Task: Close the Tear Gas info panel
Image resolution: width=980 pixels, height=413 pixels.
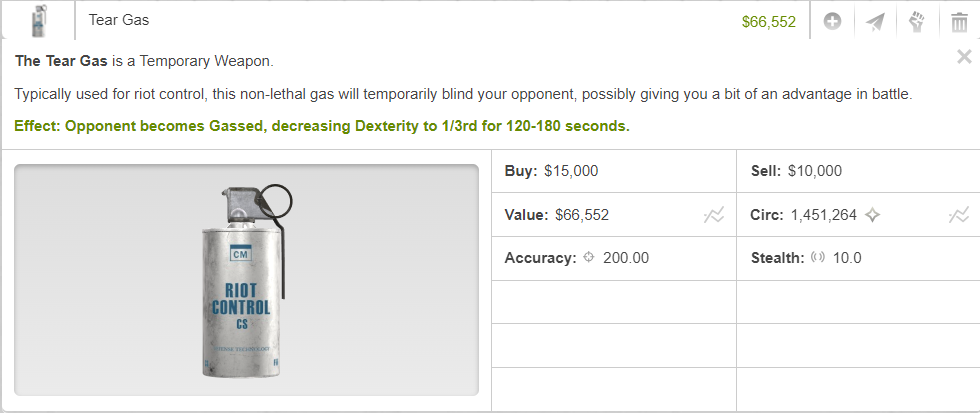Action: [x=964, y=57]
